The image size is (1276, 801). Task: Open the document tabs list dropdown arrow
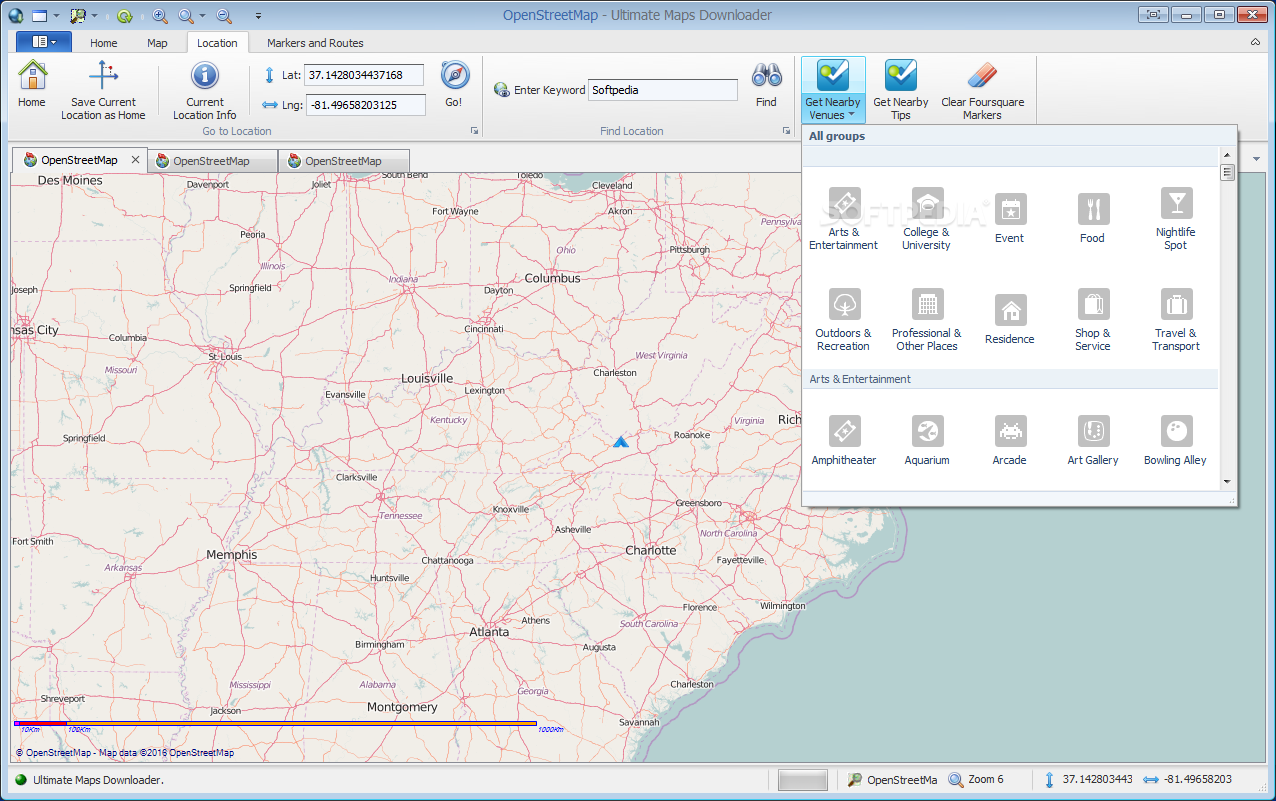(1257, 159)
